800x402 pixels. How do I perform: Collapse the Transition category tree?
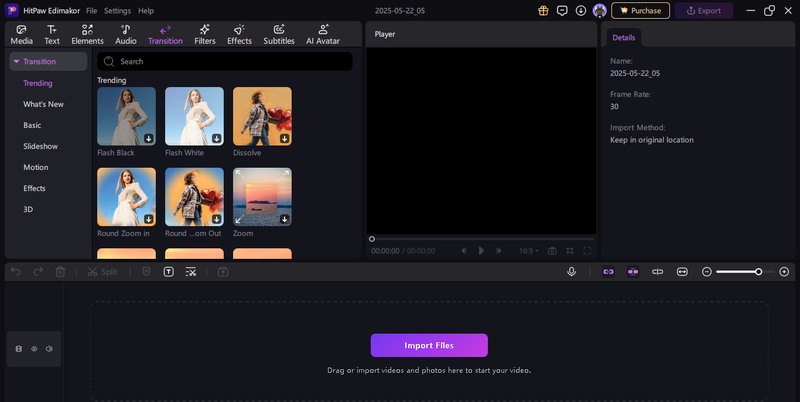click(x=17, y=62)
